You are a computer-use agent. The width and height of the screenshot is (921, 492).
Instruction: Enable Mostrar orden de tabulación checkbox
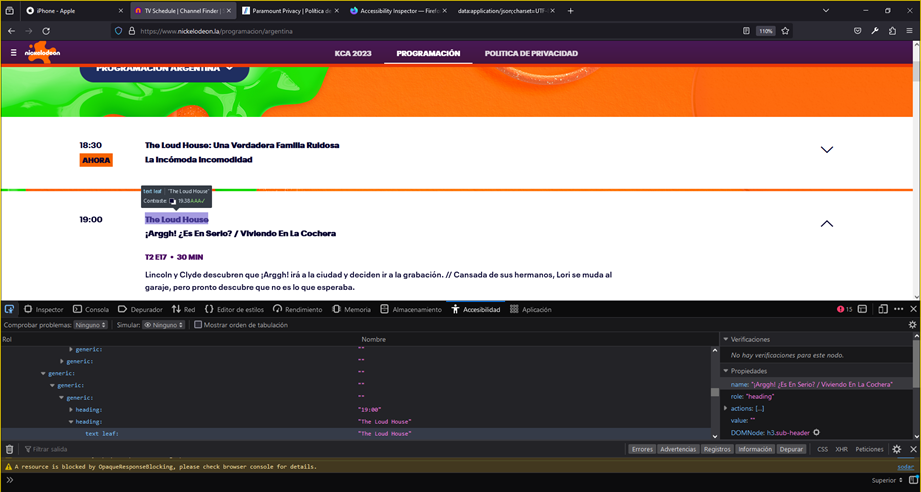pos(198,325)
